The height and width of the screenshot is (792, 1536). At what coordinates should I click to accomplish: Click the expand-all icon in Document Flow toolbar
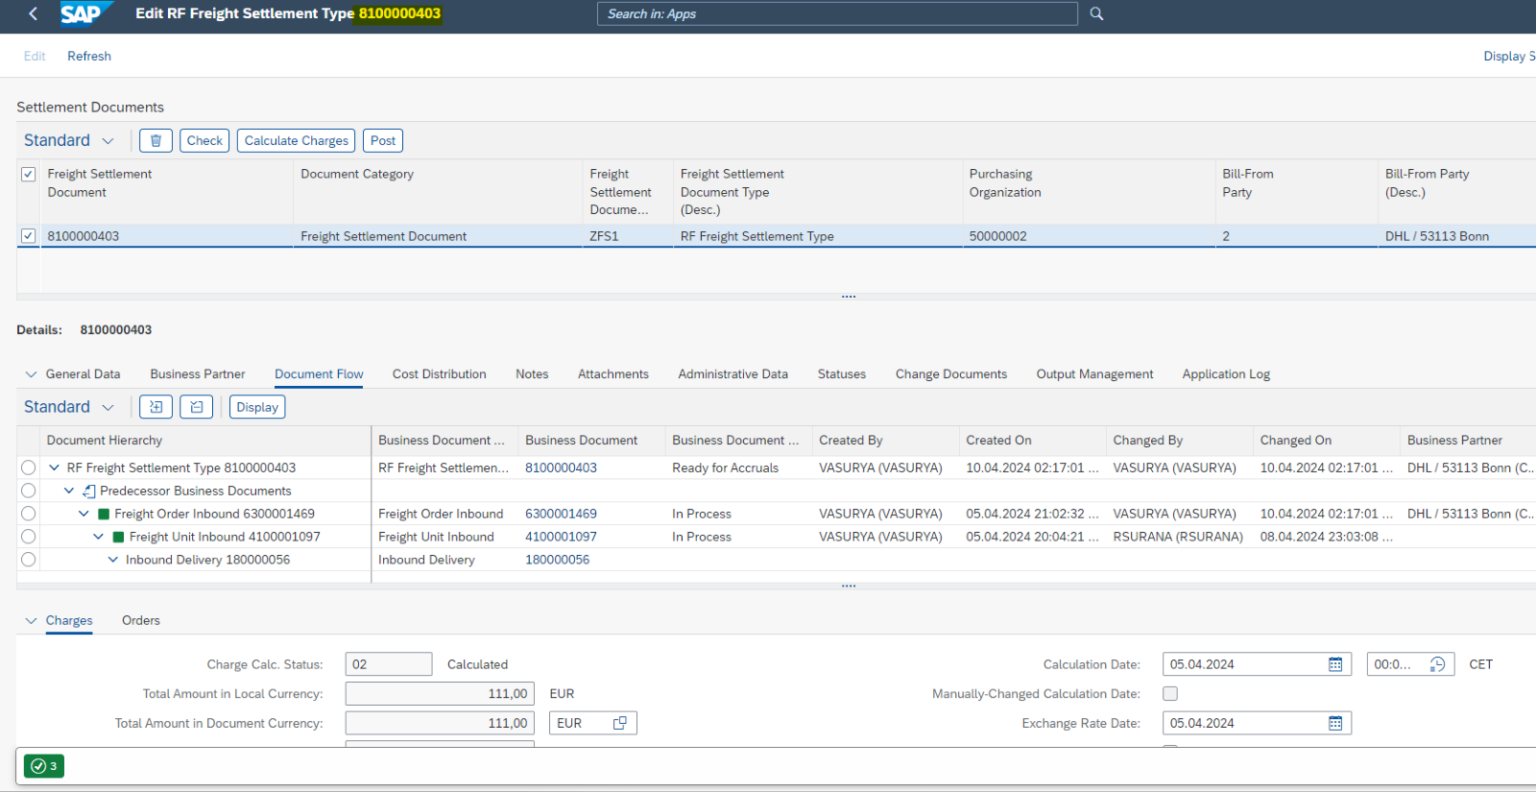(x=156, y=406)
